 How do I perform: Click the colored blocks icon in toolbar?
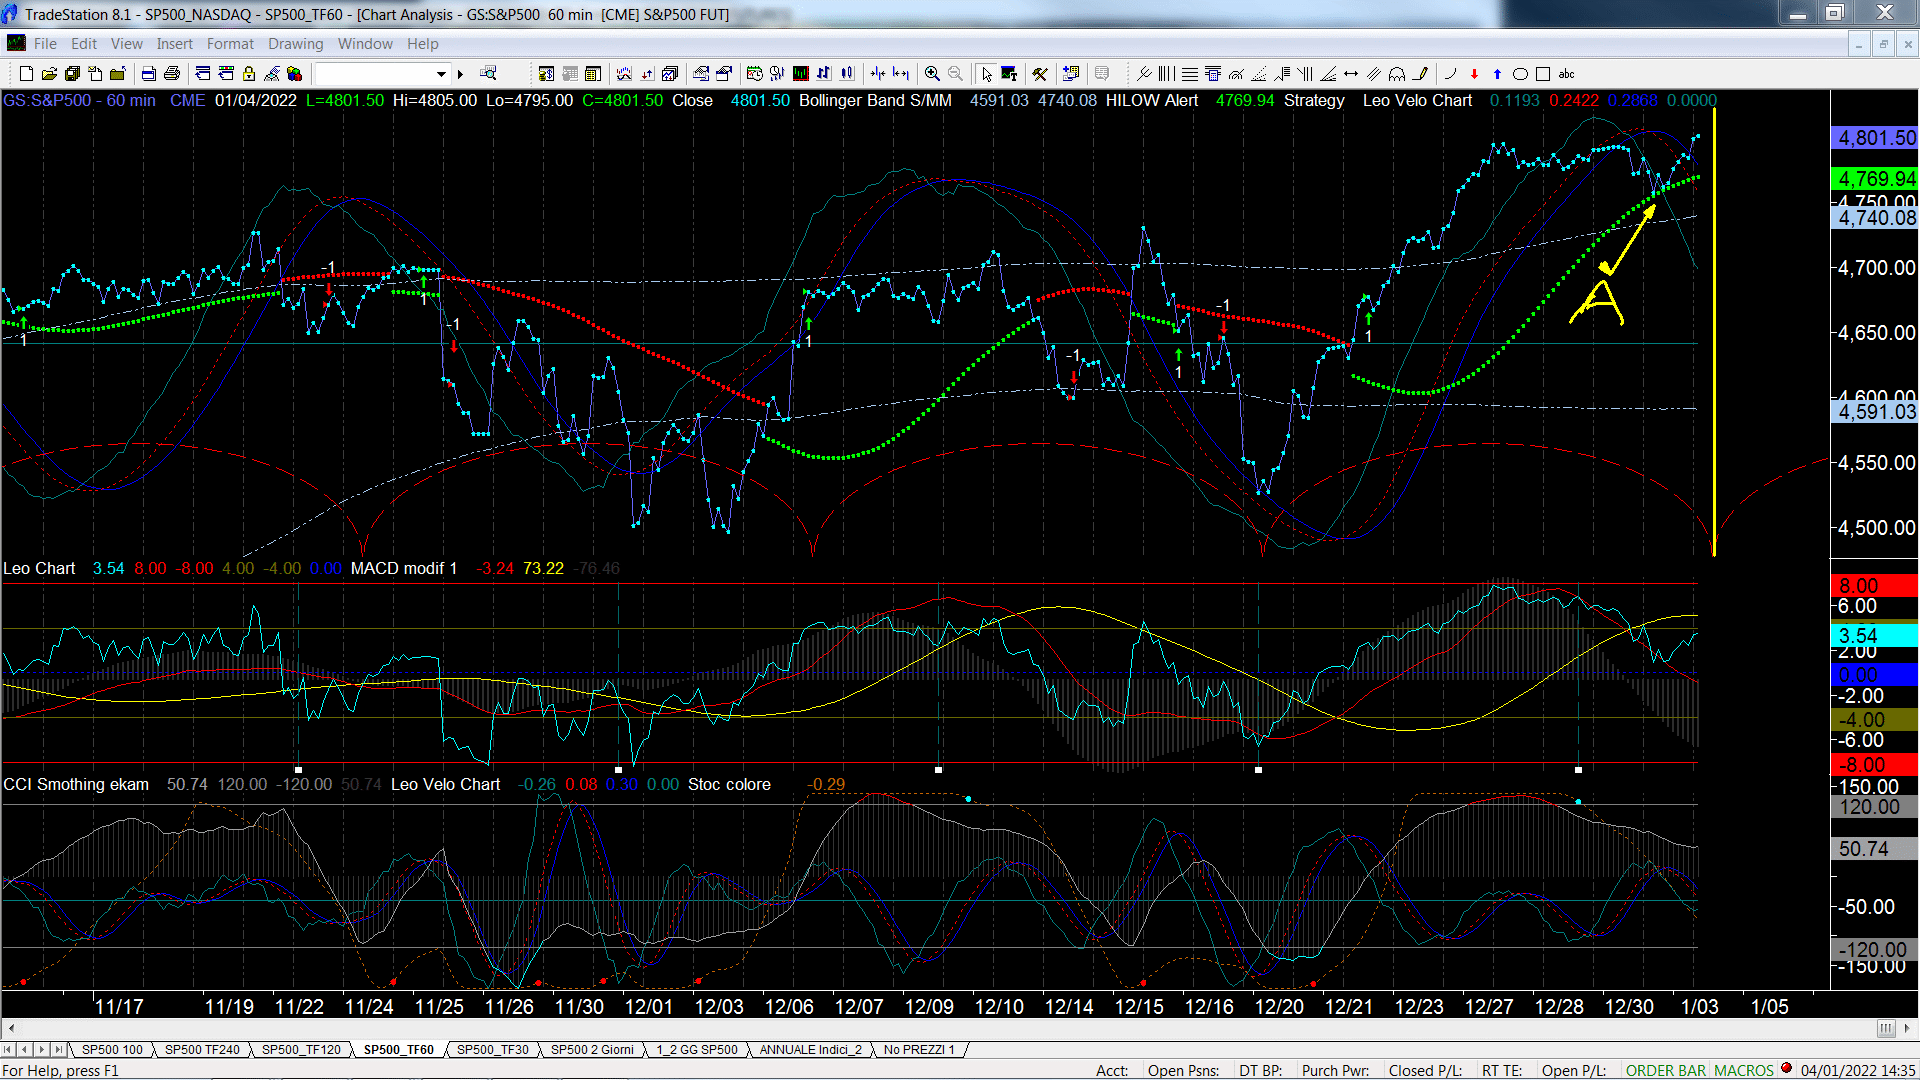tap(294, 74)
